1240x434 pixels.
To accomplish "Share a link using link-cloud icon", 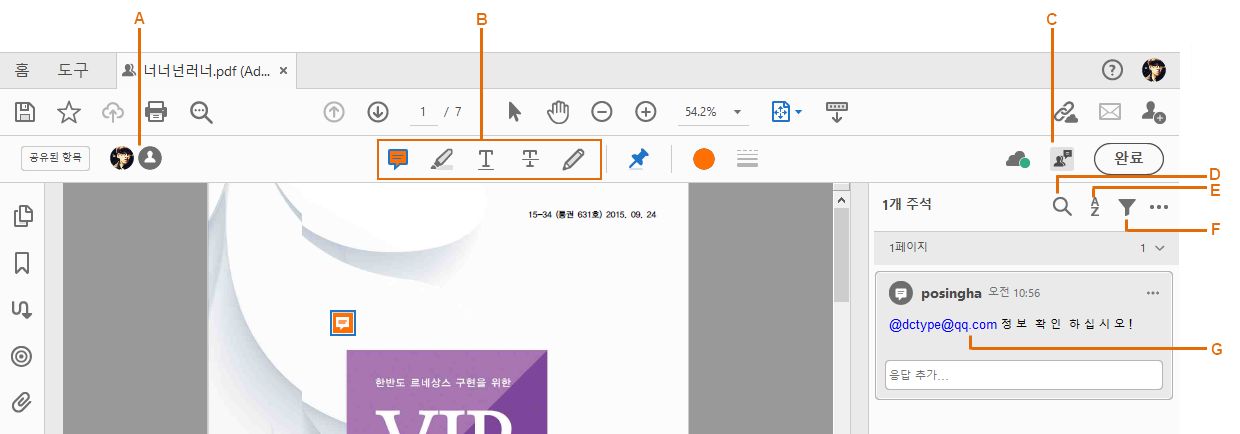I will 1067,112.
